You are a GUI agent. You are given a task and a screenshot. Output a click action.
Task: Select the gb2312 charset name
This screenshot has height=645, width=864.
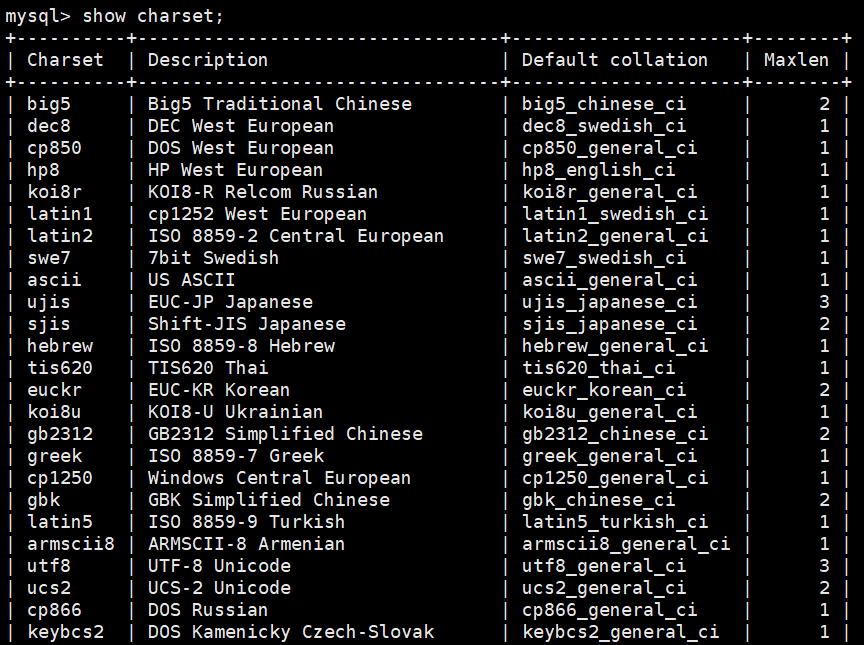(60, 434)
